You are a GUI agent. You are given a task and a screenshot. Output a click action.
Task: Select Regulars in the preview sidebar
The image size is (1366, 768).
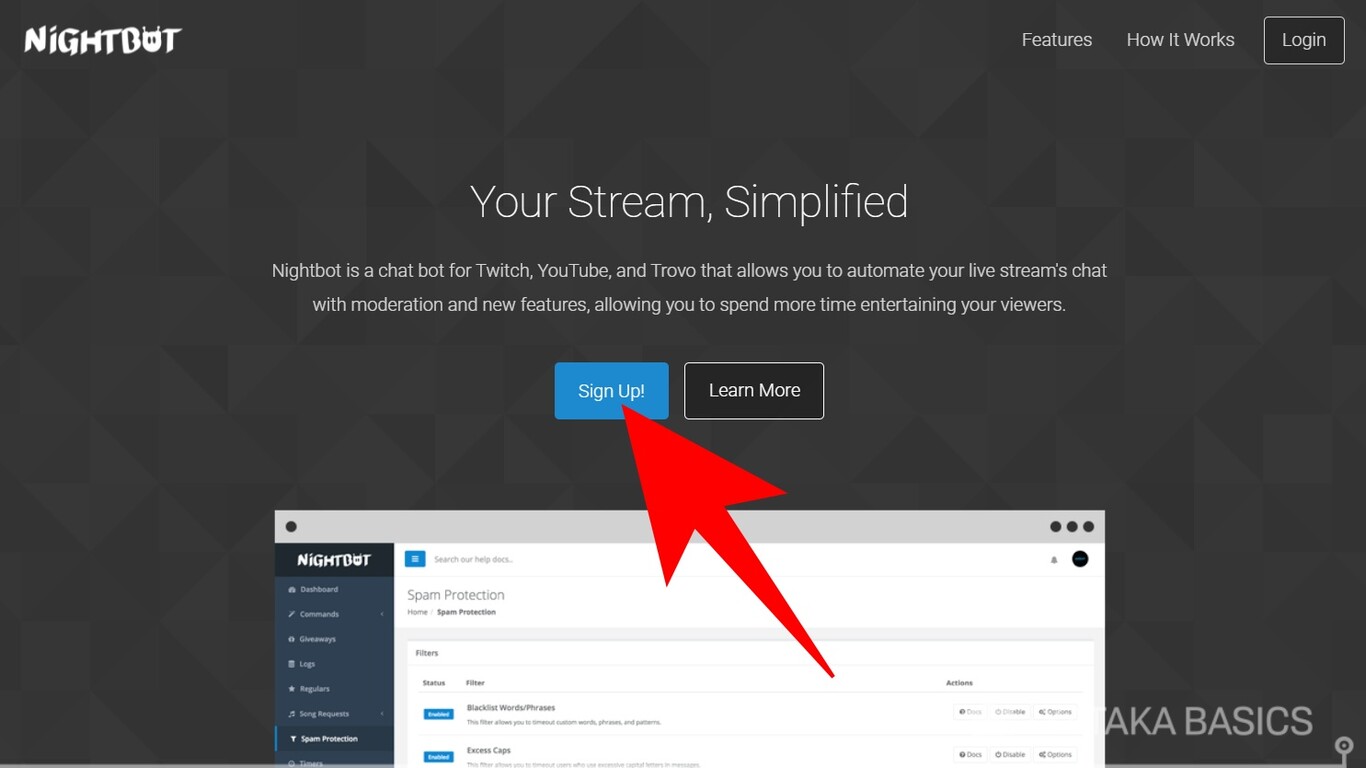pos(314,689)
